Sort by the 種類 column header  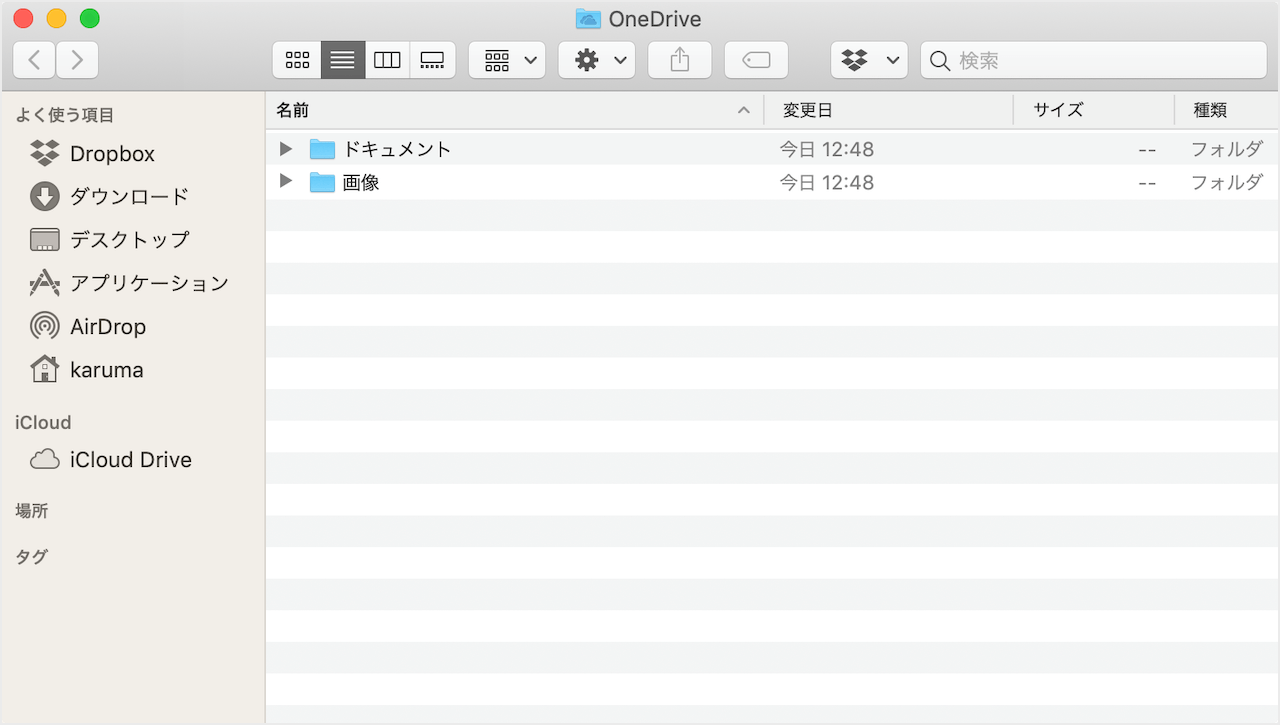coord(1227,110)
